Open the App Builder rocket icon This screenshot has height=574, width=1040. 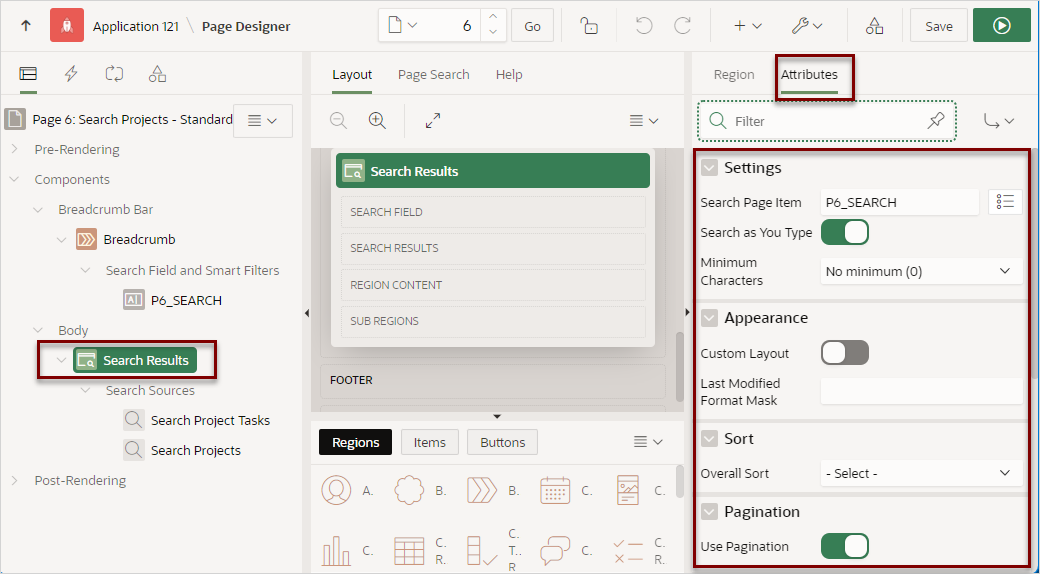67,26
